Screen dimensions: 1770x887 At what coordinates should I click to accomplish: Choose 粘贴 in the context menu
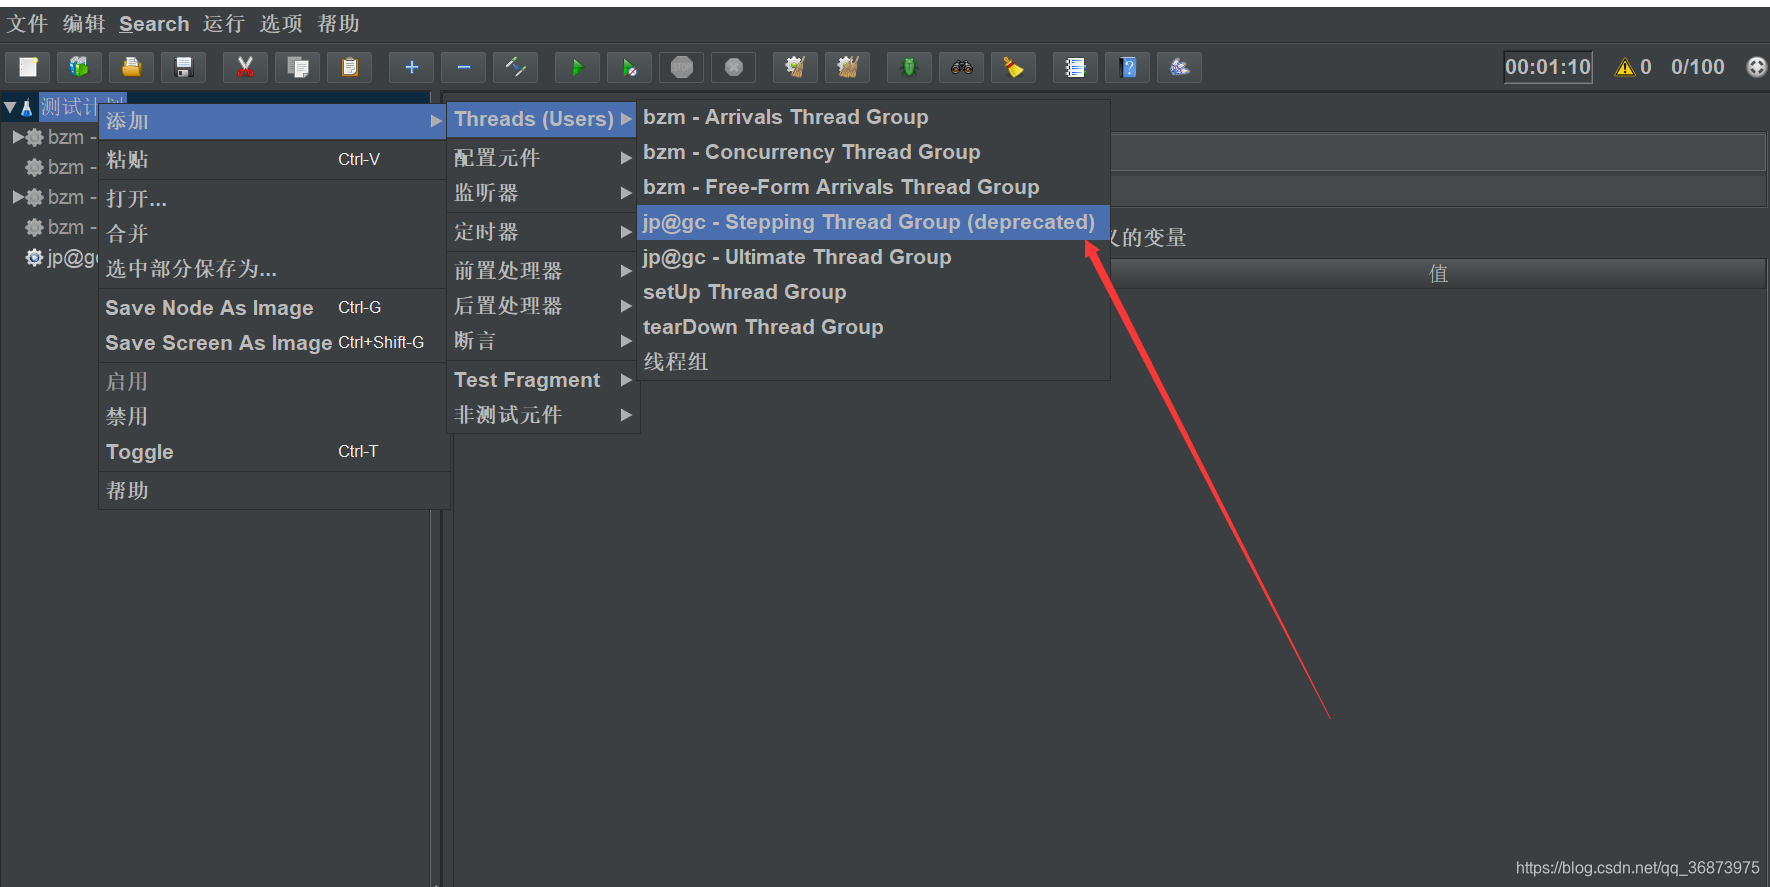[273, 159]
